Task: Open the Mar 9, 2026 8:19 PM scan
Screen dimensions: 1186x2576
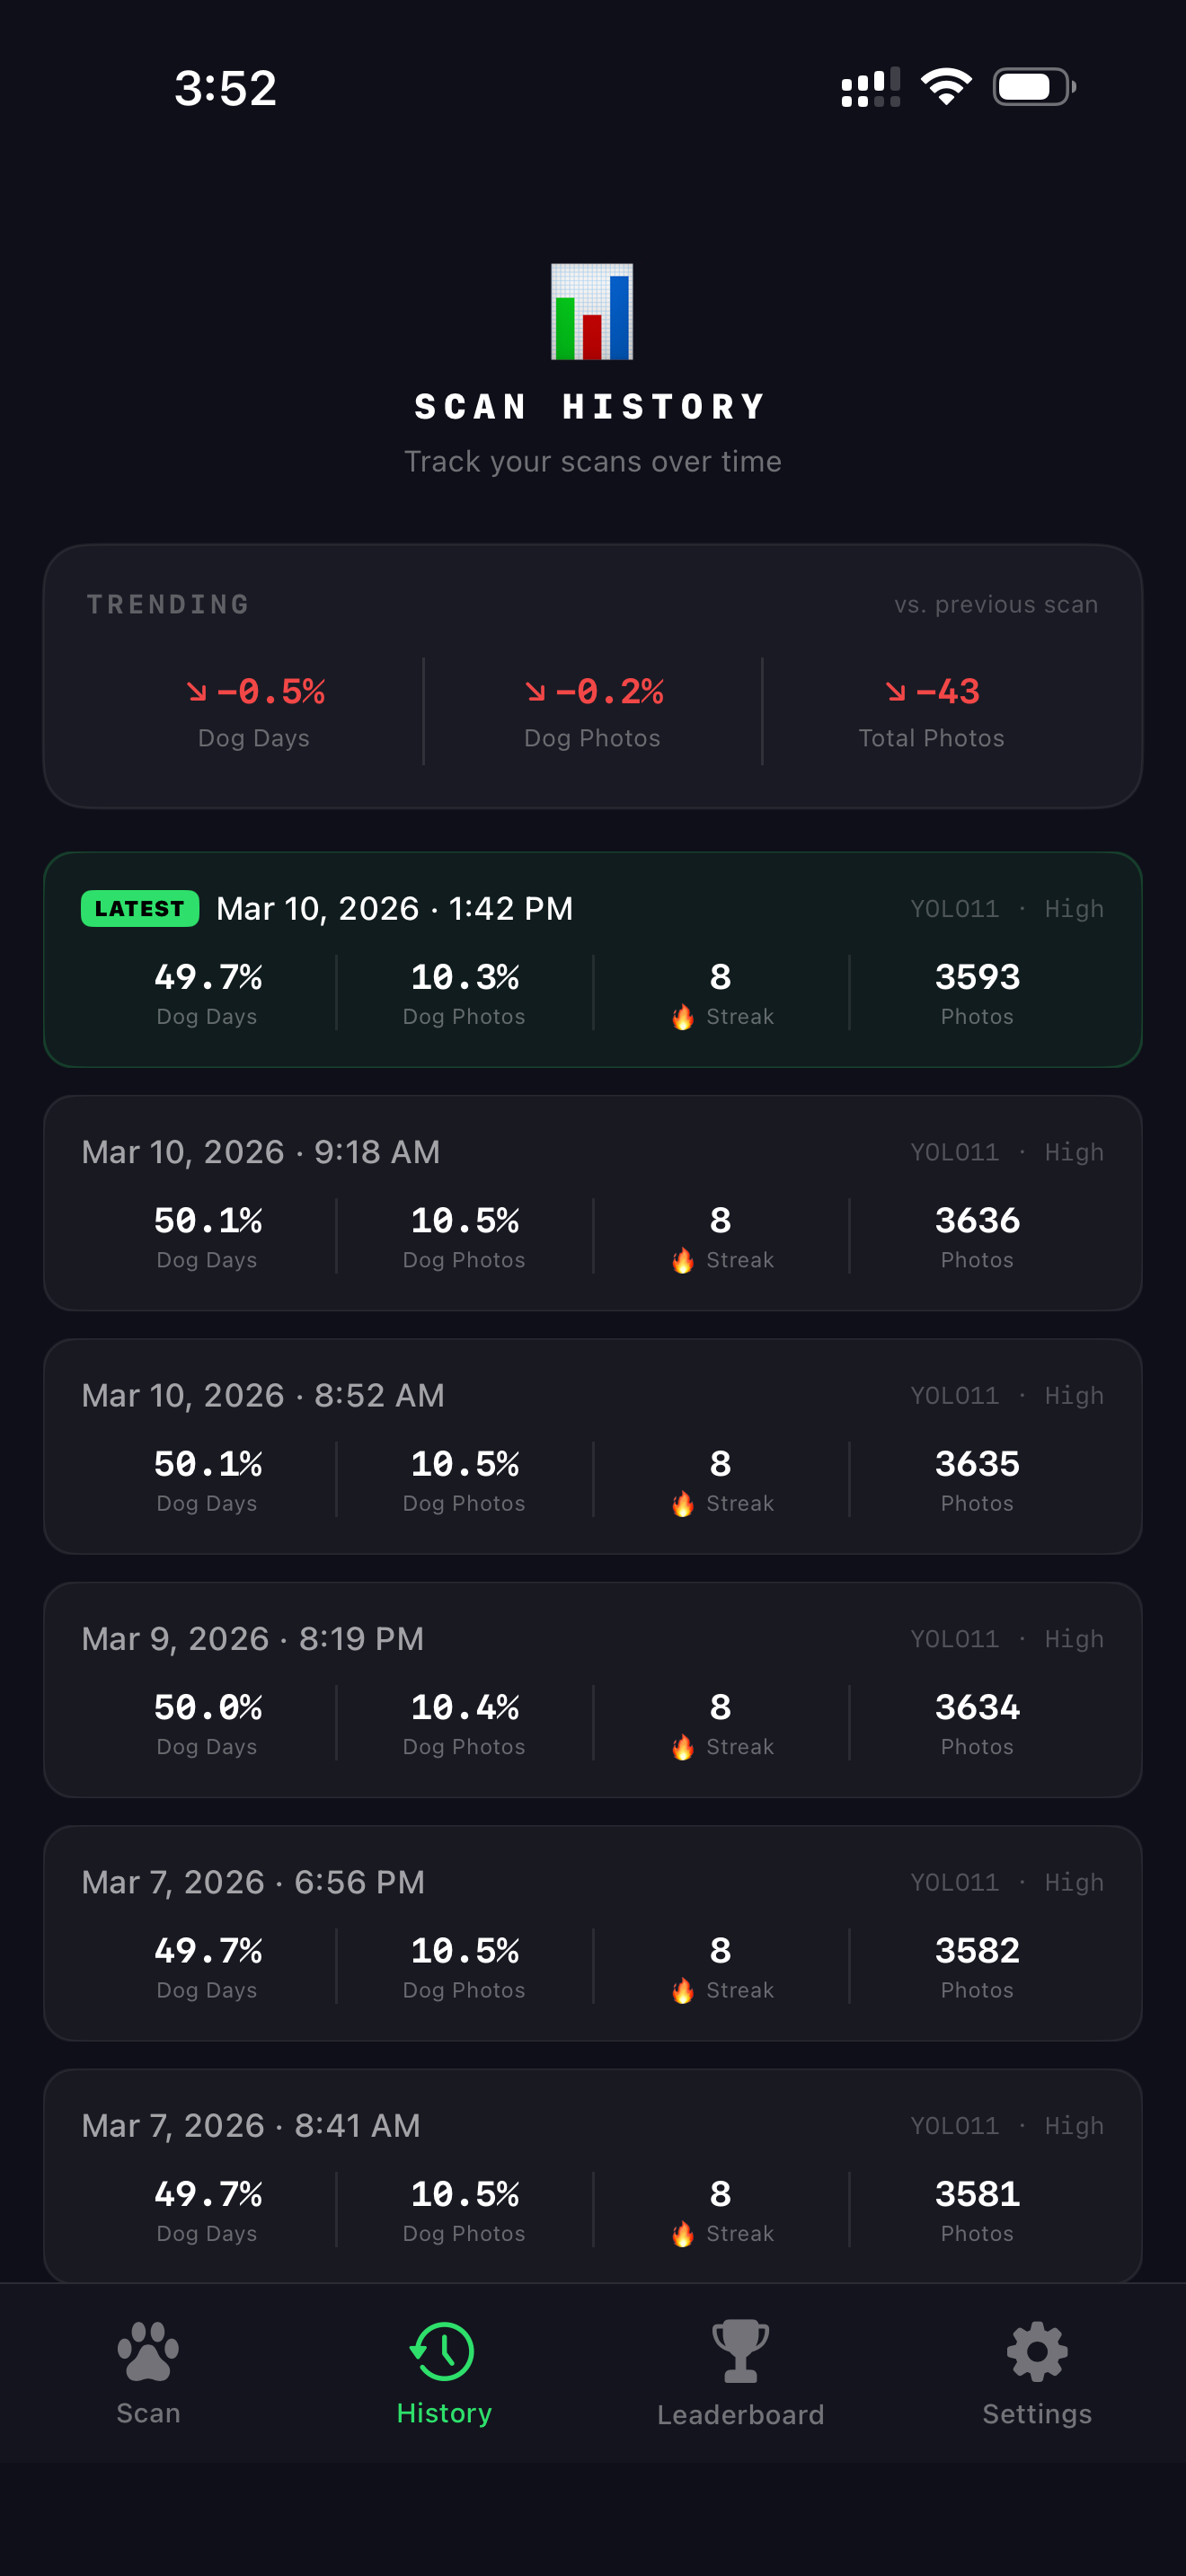Action: pos(592,1689)
